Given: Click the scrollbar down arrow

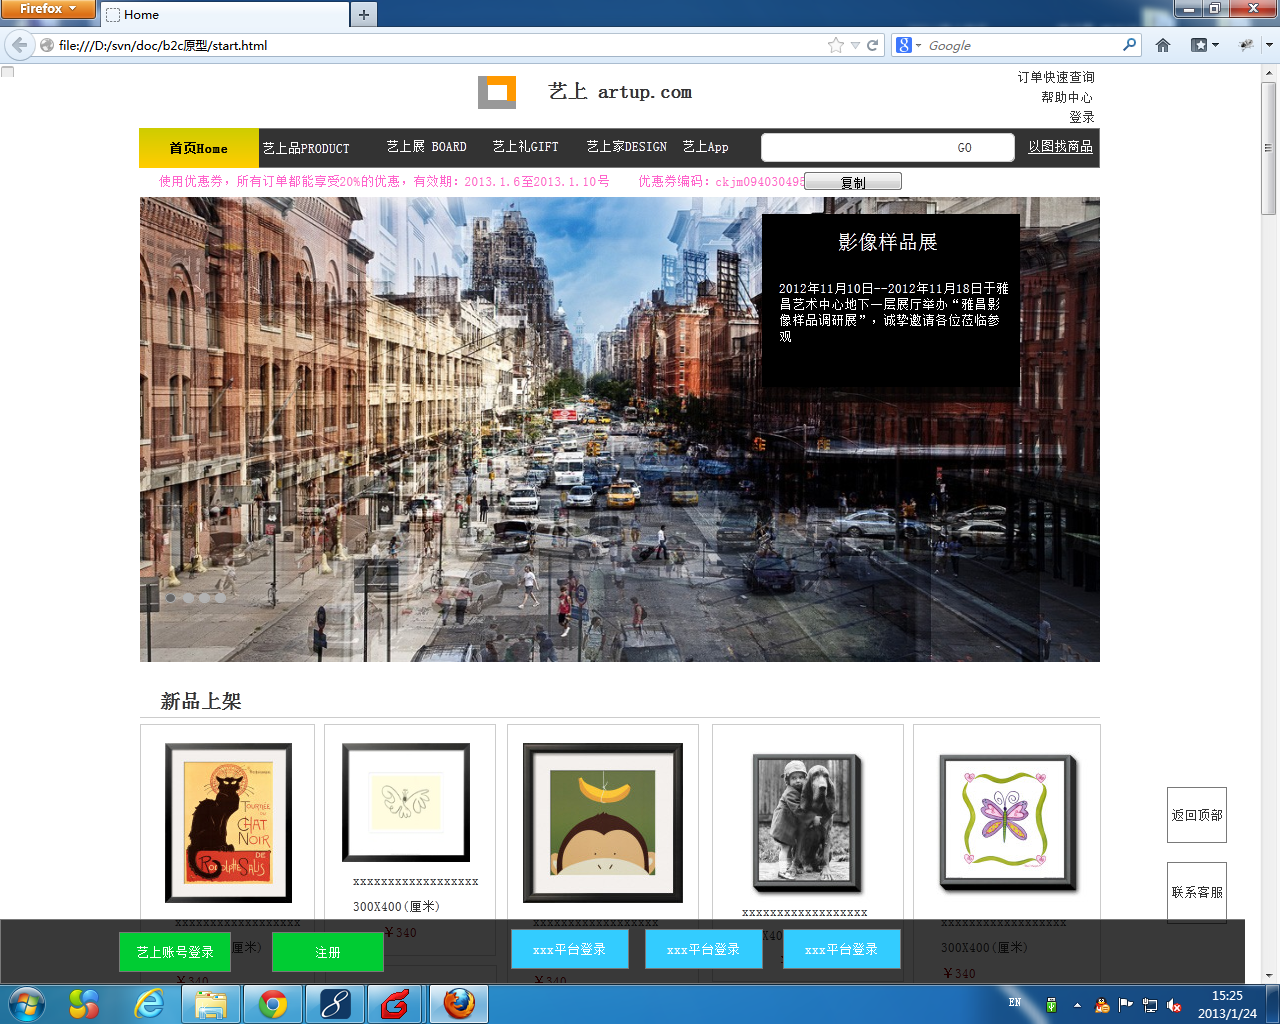Looking at the screenshot, I should tap(1269, 975).
